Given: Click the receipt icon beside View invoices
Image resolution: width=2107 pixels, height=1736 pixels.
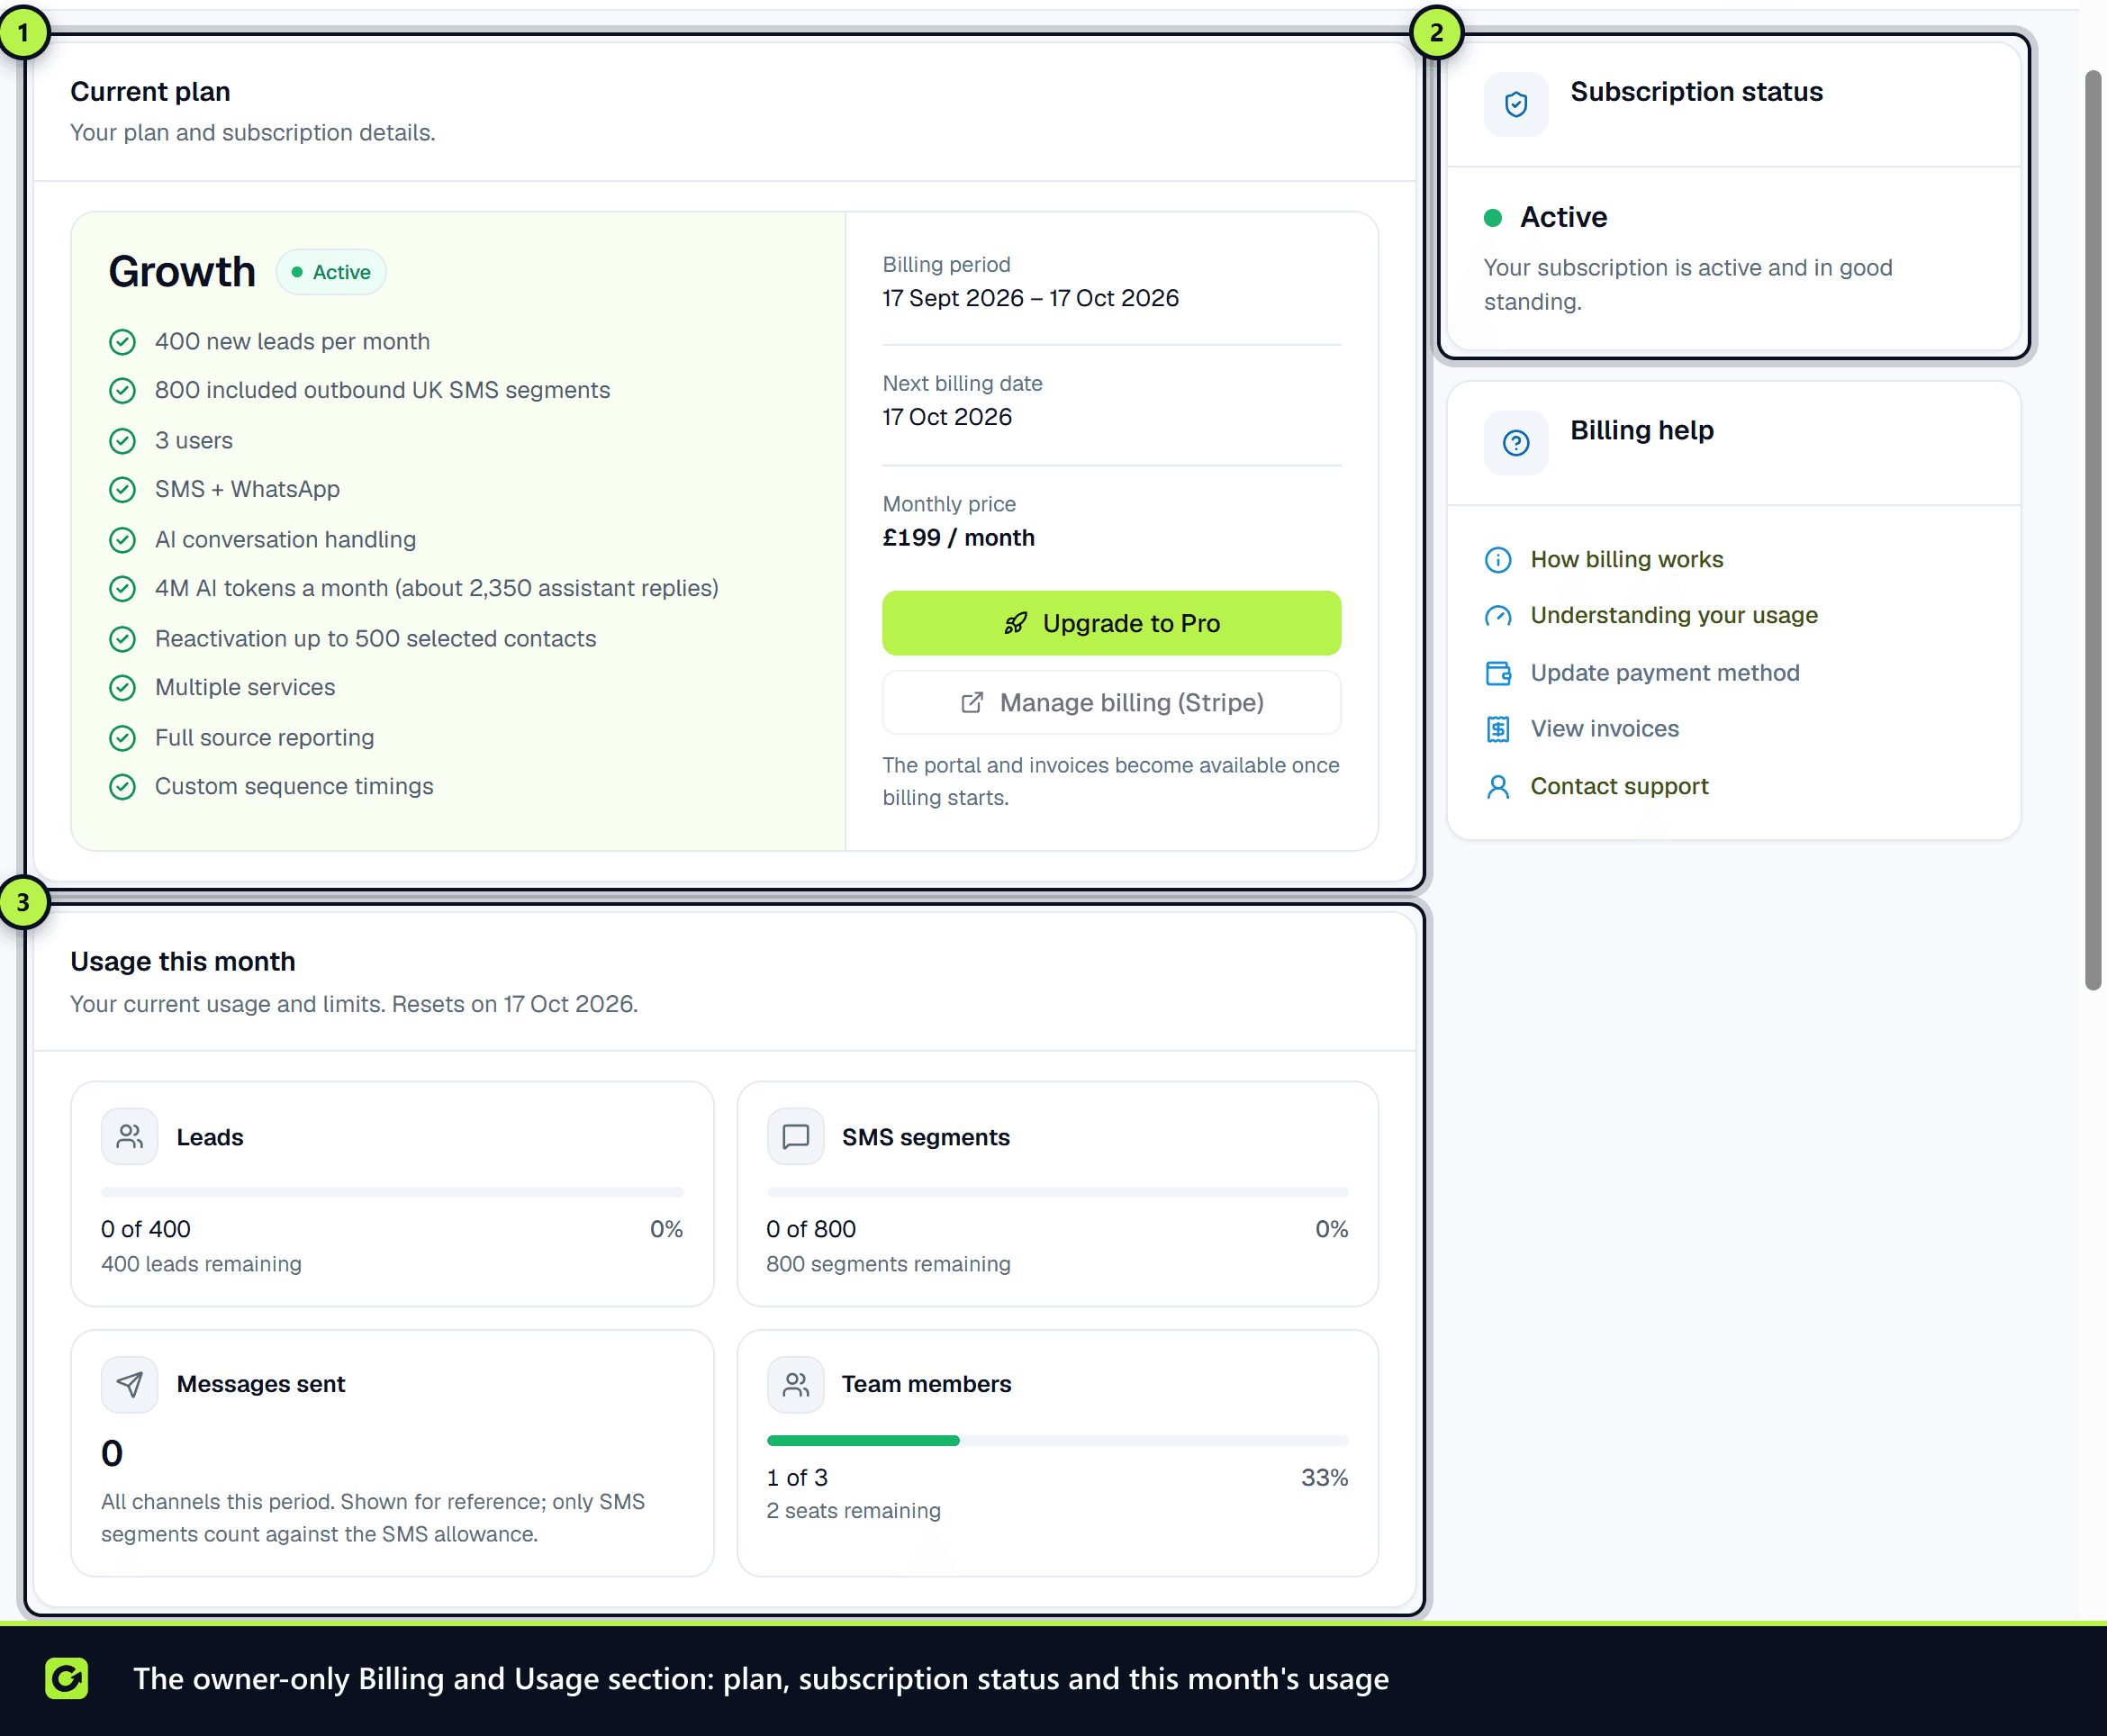Looking at the screenshot, I should (1497, 730).
